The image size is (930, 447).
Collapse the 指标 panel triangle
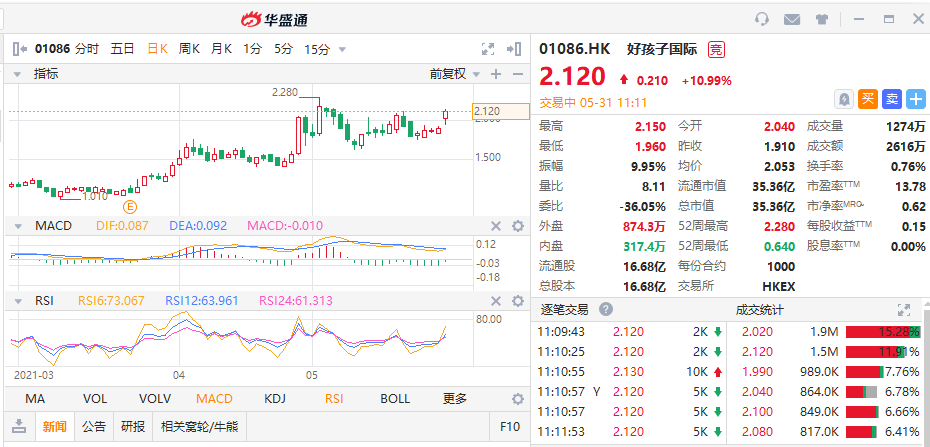[17, 75]
